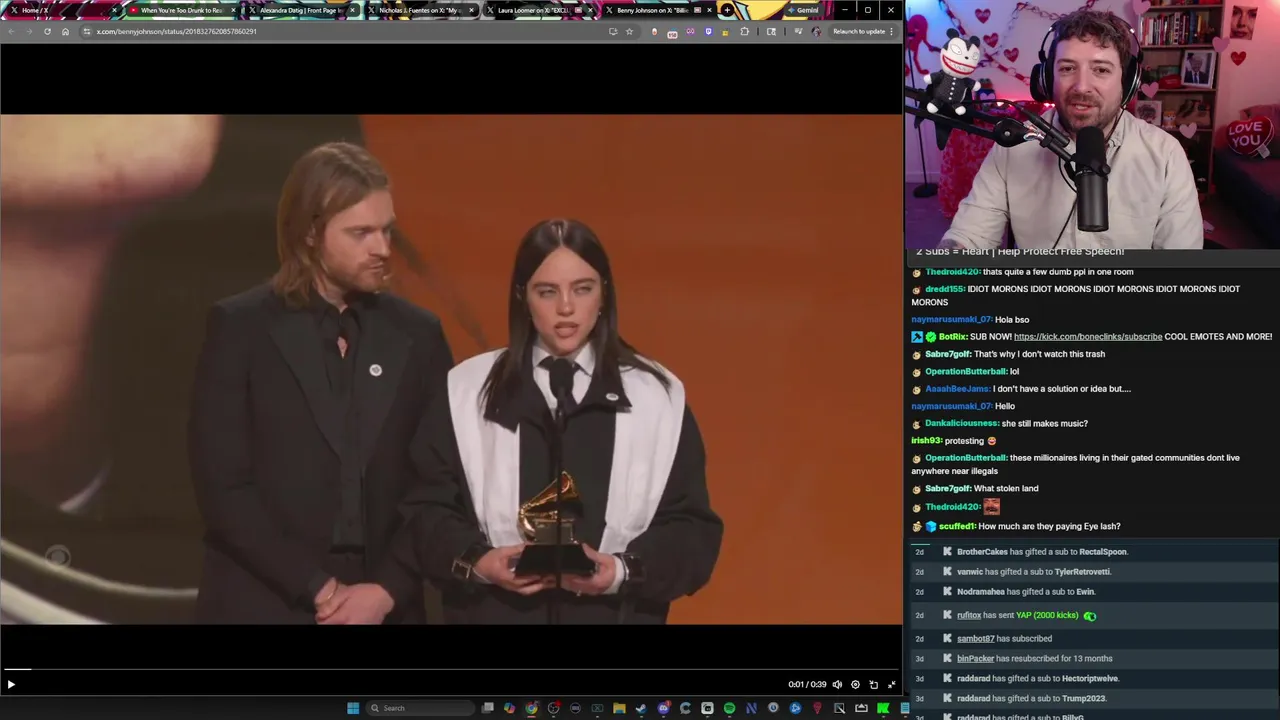Click the 0:01 / 0:39 video time display
Viewport: 1280px width, 720px height.
[x=807, y=684]
